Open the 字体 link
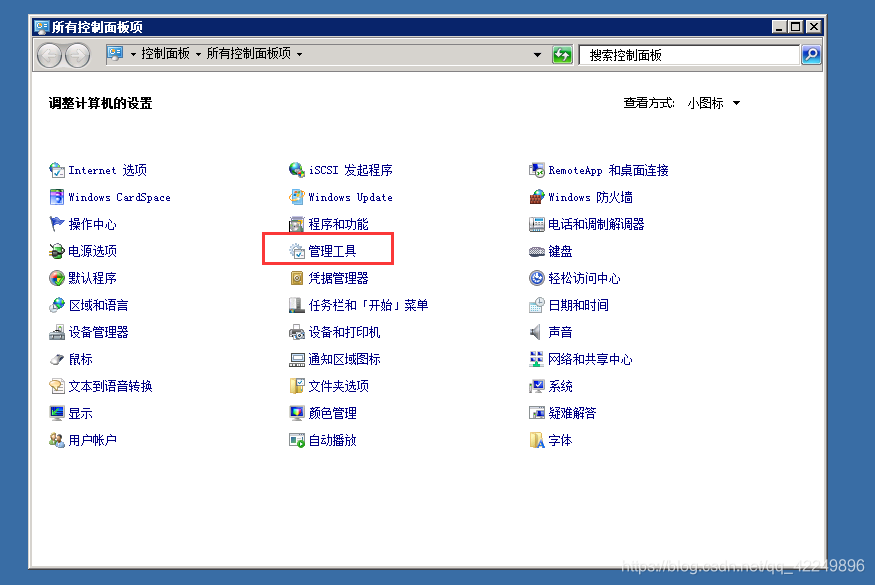Screen dimensions: 875x585 [560, 440]
